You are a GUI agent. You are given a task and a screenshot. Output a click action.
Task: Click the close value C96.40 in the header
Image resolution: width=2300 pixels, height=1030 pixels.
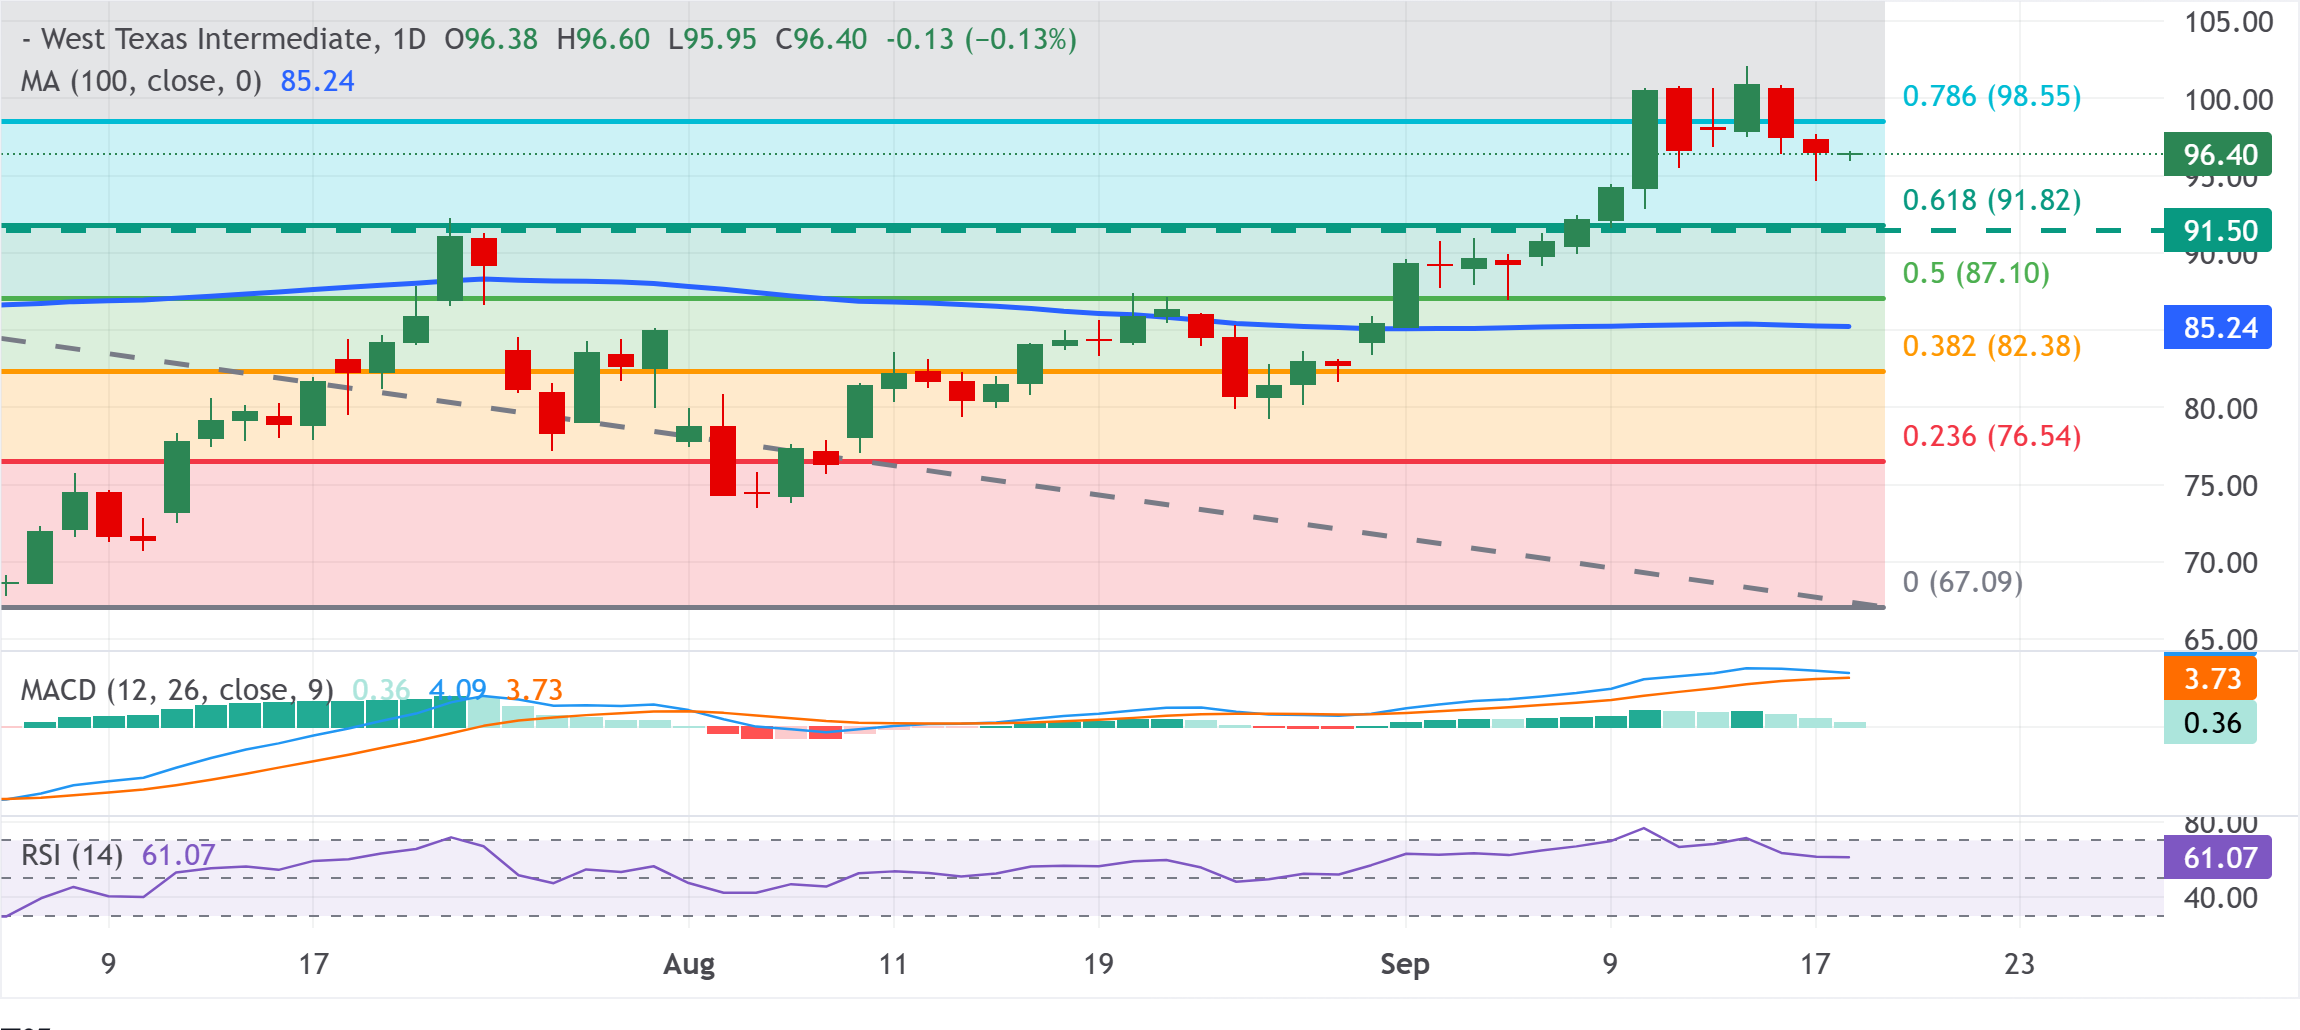pos(821,39)
